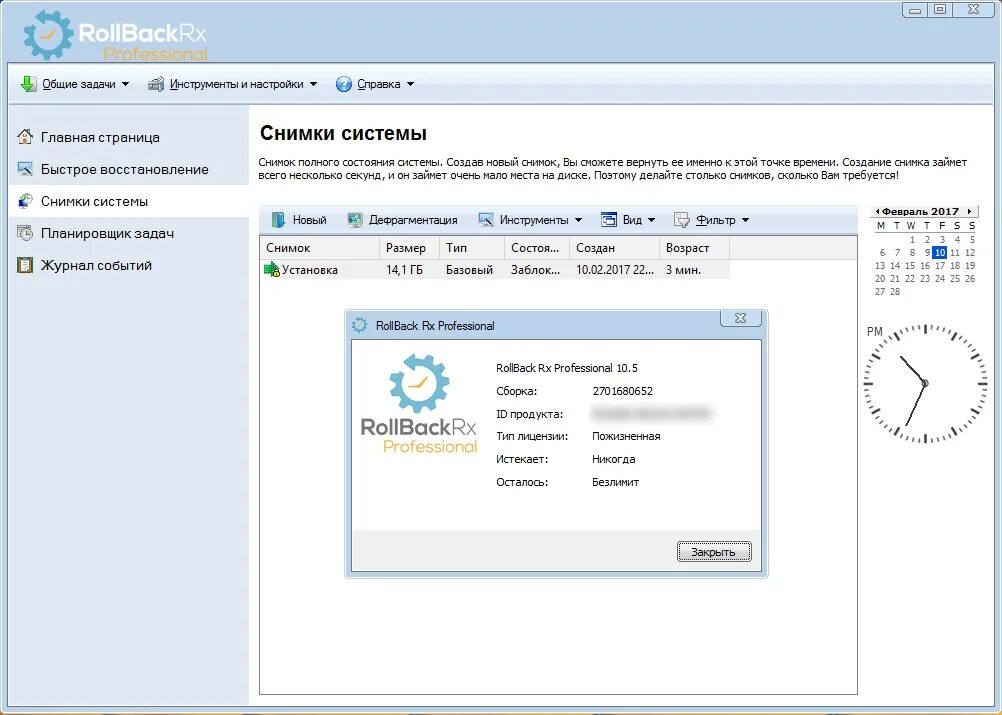This screenshot has width=1002, height=715.
Task: Click the Безлимит remaining value
Action: click(x=615, y=482)
